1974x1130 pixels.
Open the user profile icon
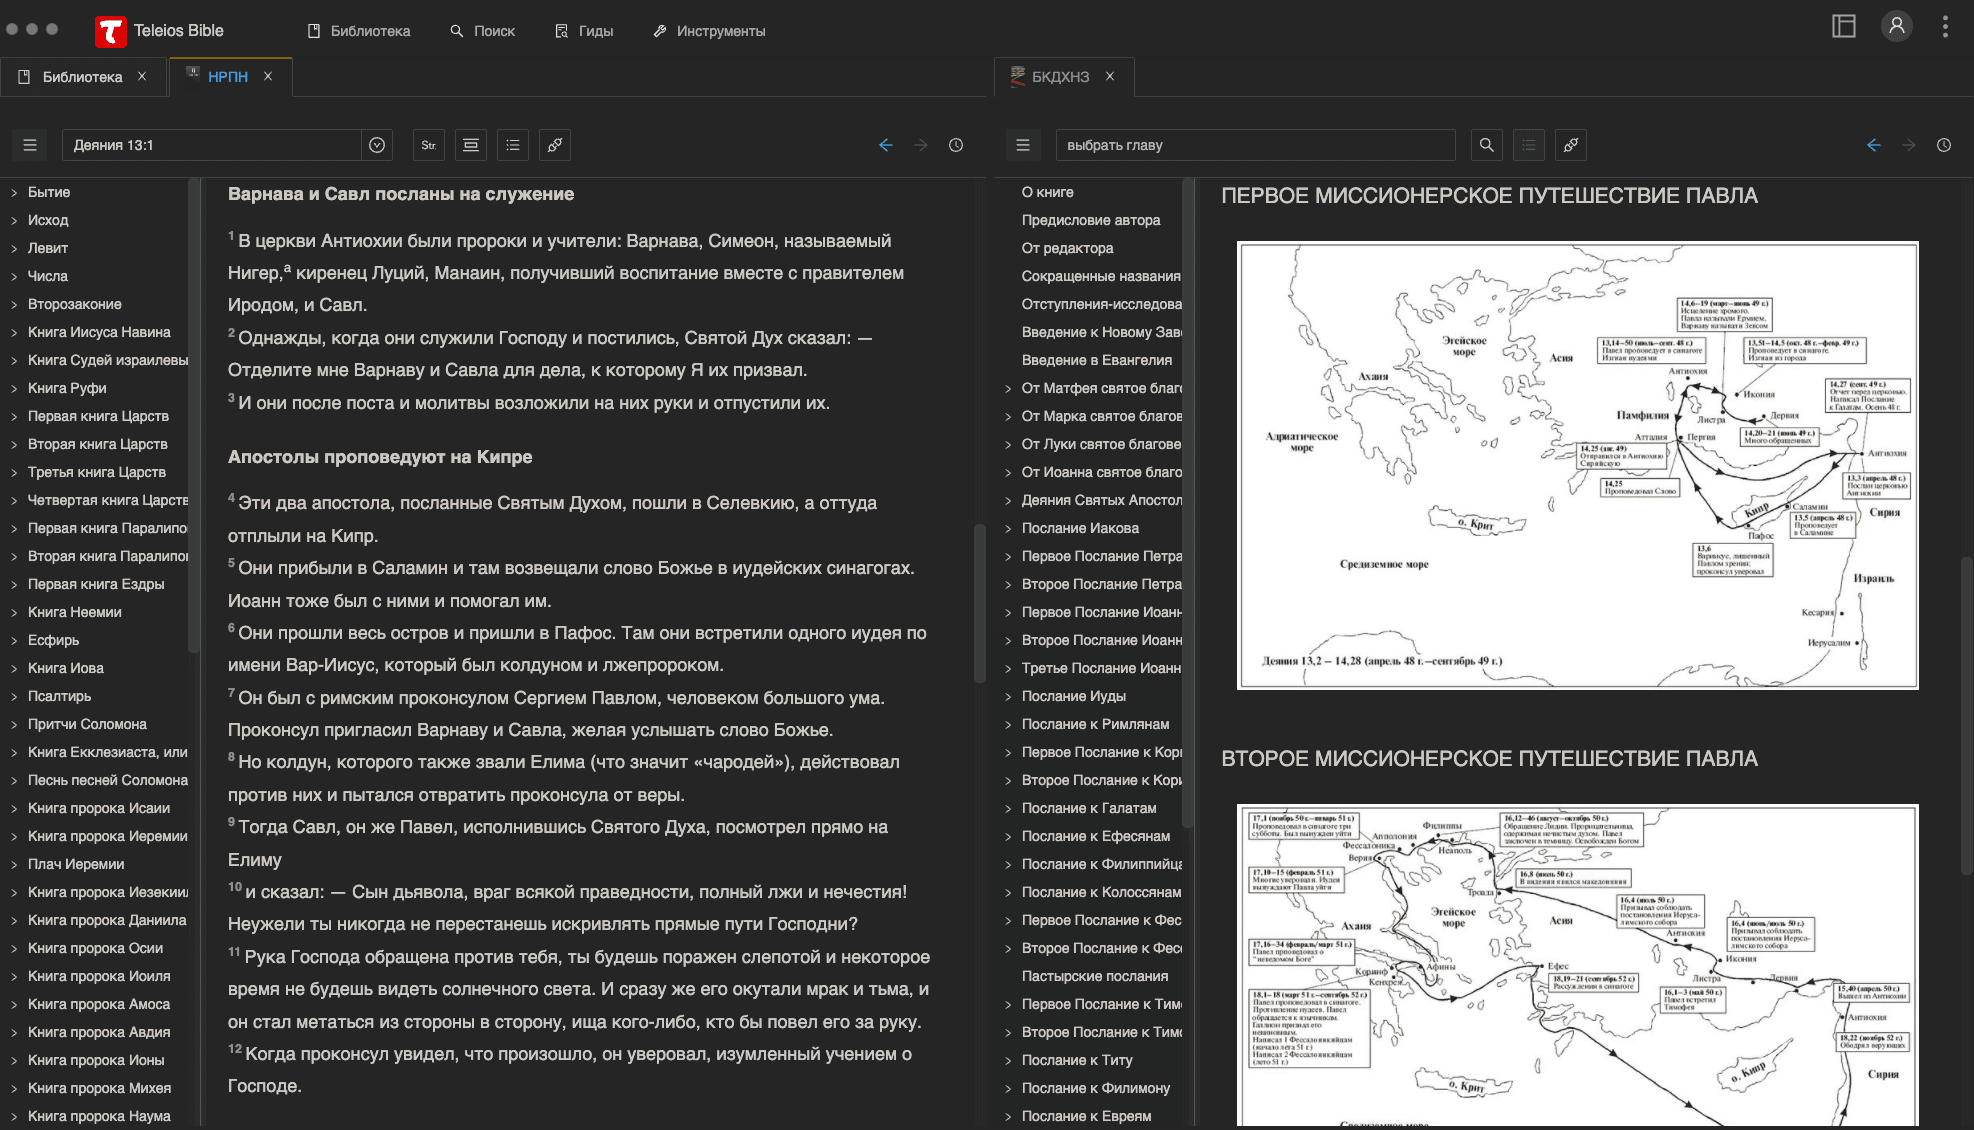coord(1896,26)
